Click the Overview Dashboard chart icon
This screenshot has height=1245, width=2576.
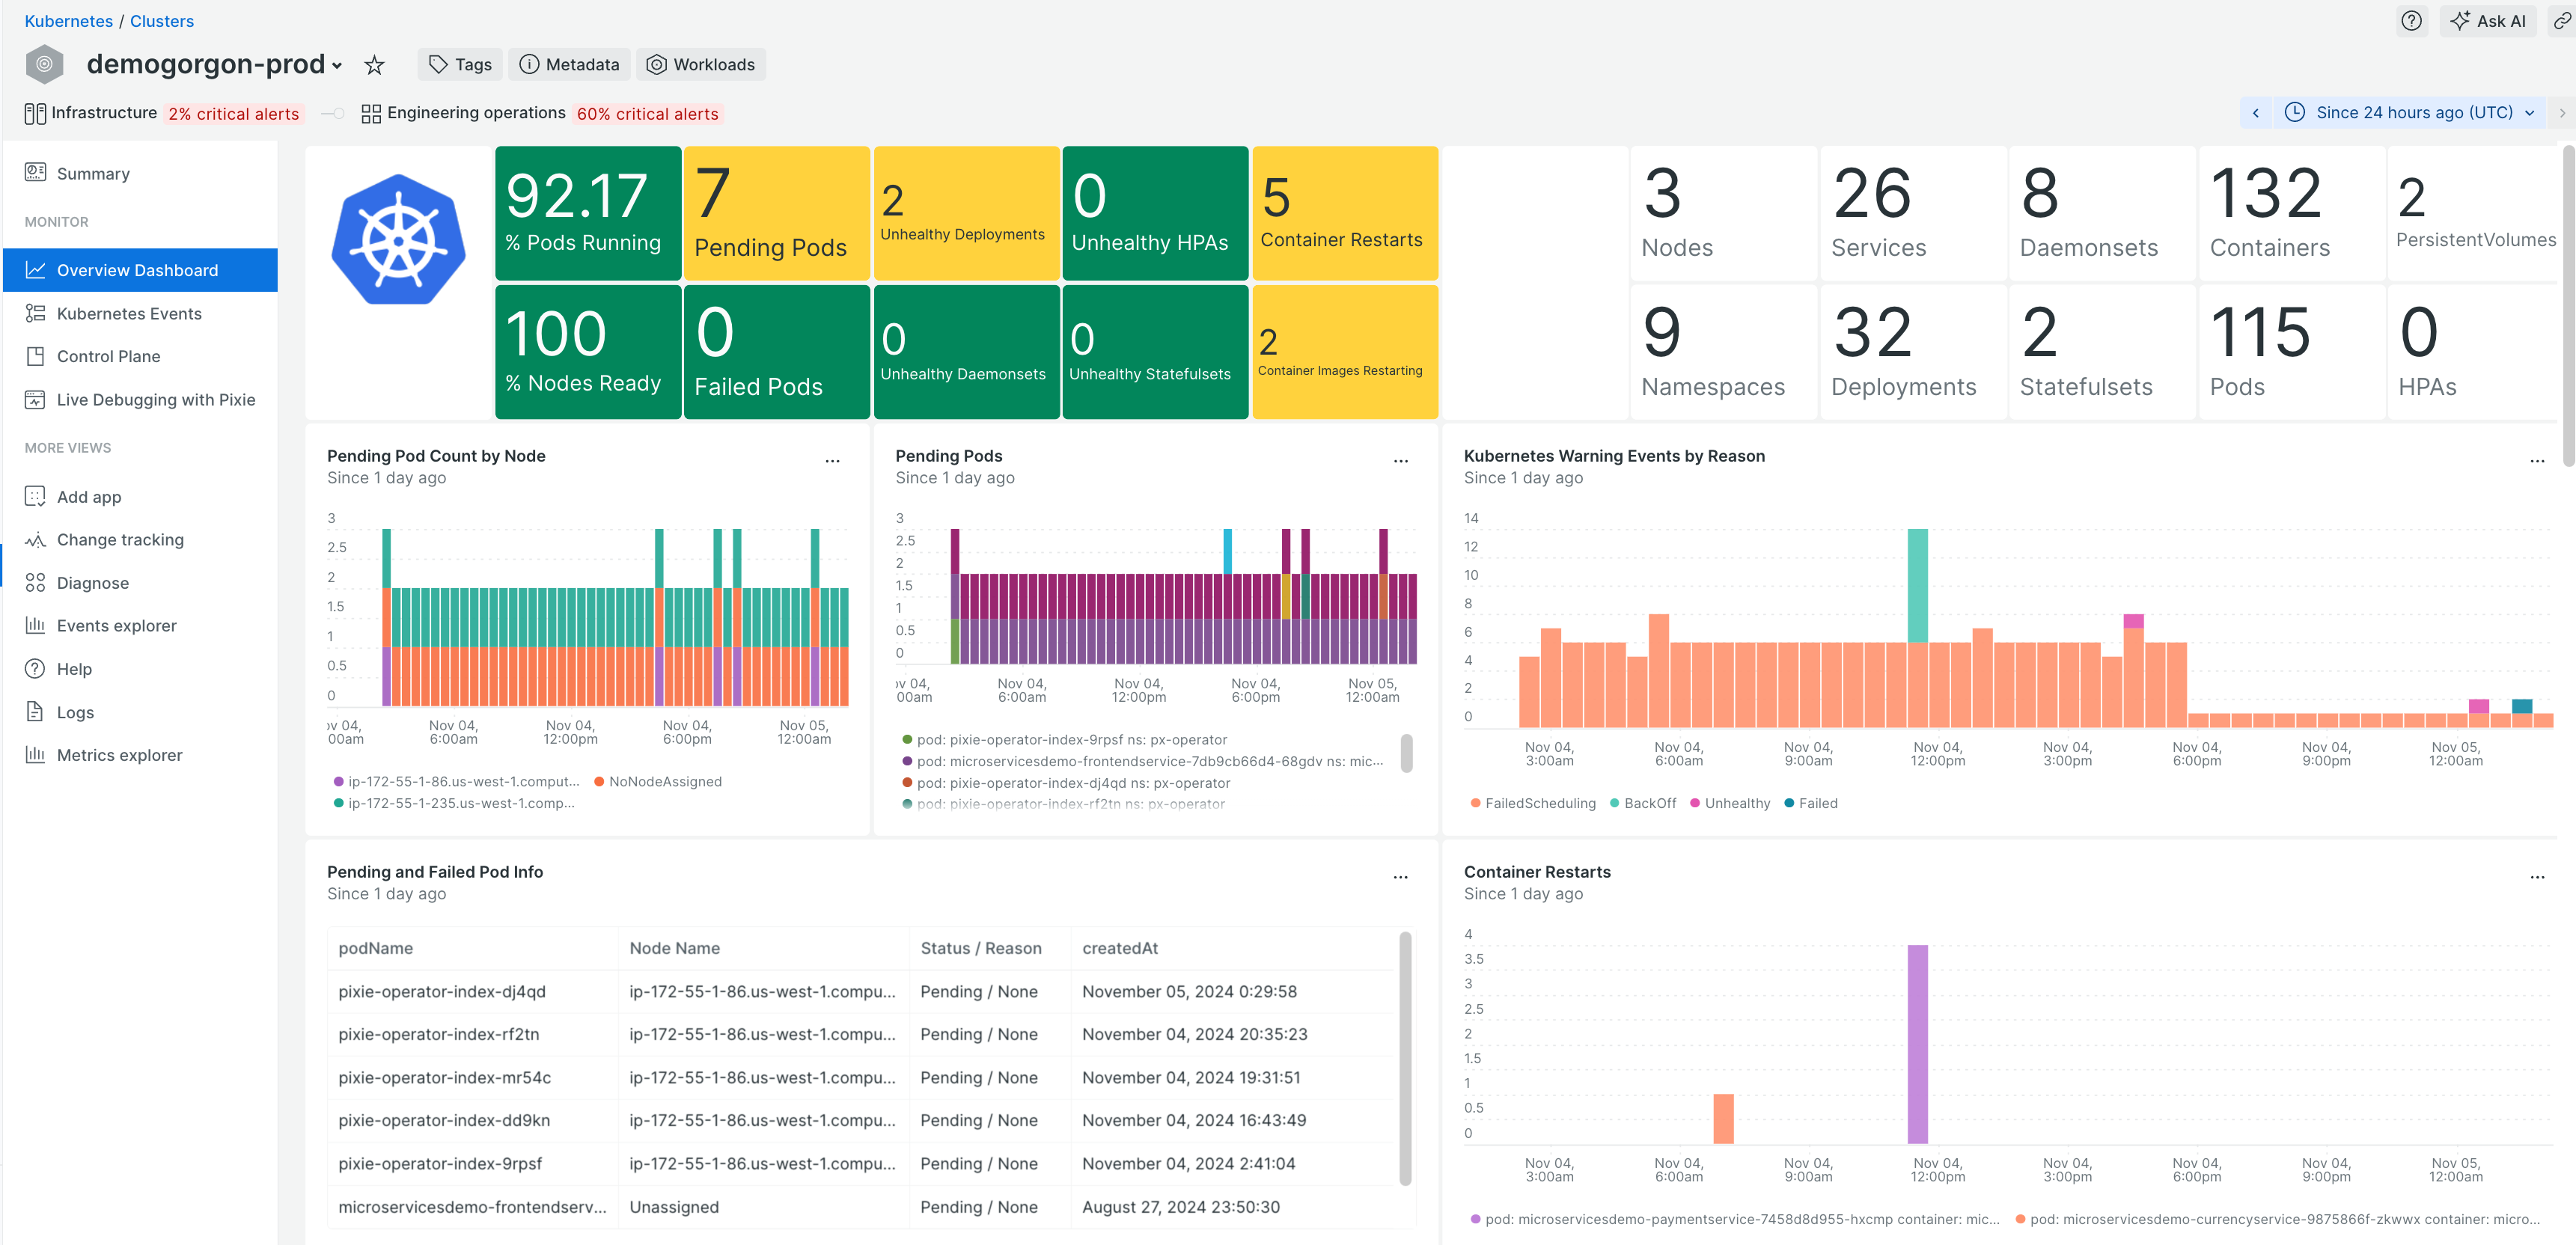click(35, 270)
